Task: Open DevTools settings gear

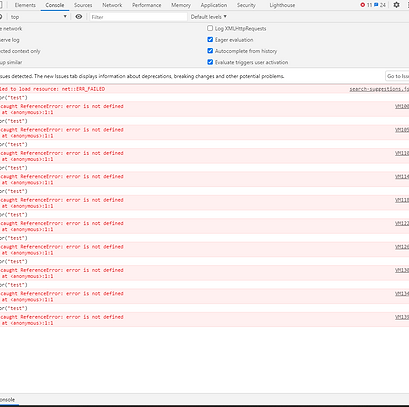Action: pyautogui.click(x=396, y=5)
